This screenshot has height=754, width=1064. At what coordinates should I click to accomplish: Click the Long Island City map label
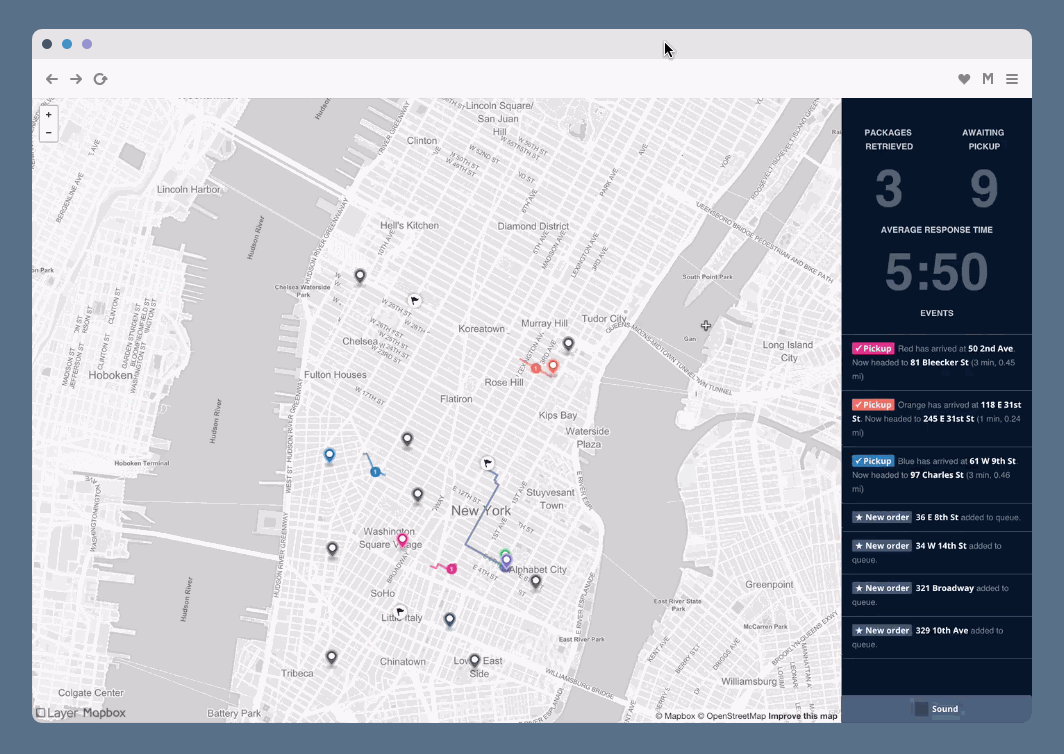pos(788,351)
